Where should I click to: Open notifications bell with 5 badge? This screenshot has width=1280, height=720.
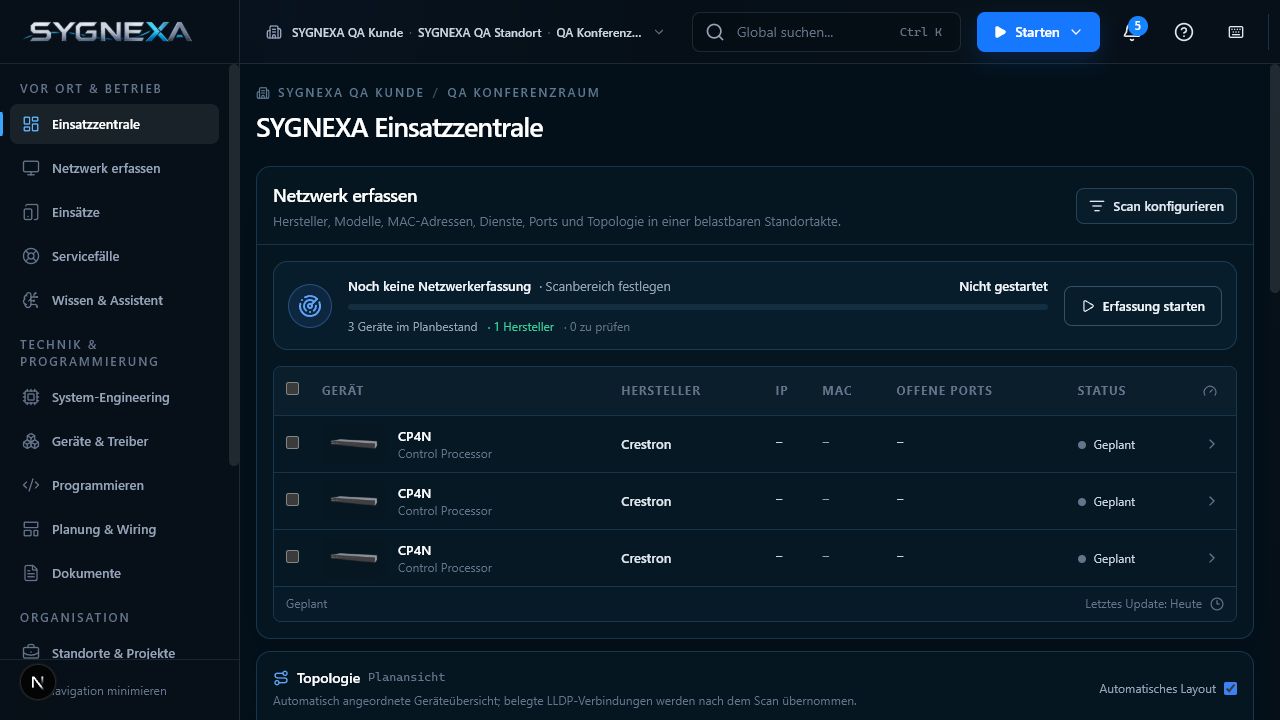pyautogui.click(x=1132, y=31)
